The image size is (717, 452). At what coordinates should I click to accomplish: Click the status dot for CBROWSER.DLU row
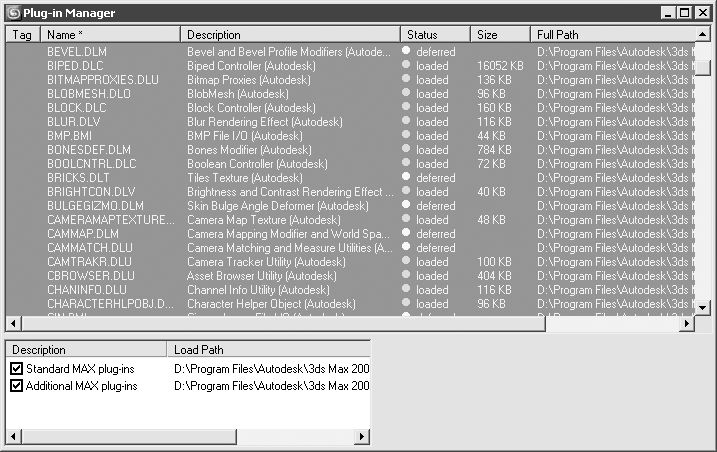(406, 275)
